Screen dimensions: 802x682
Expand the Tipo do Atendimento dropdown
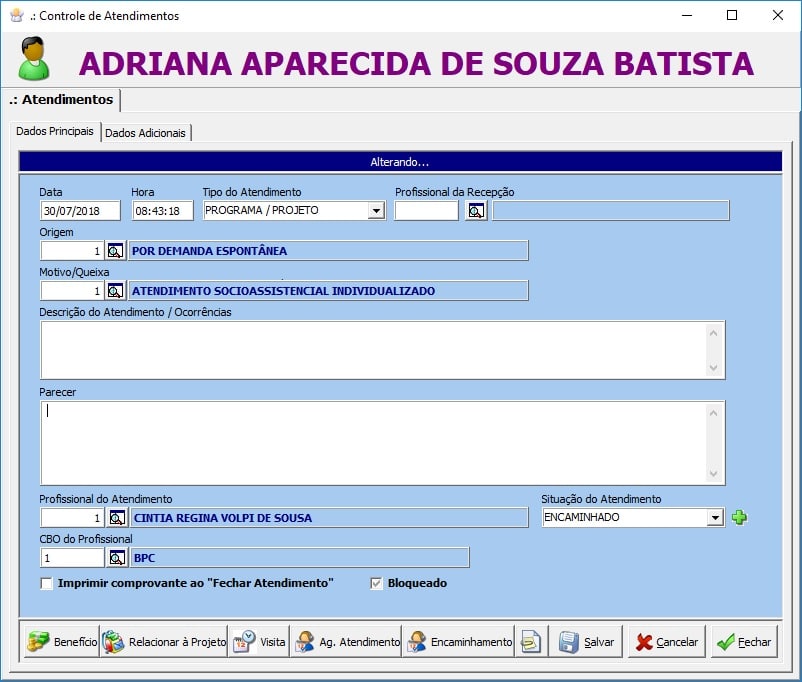(376, 211)
